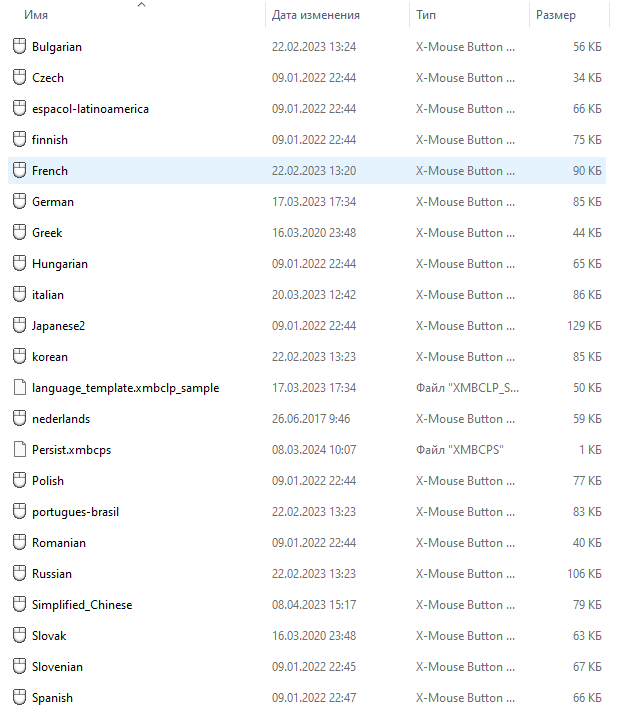Viewport: 630px width, 728px height.
Task: Select the file named Hungarian
Action: point(60,264)
